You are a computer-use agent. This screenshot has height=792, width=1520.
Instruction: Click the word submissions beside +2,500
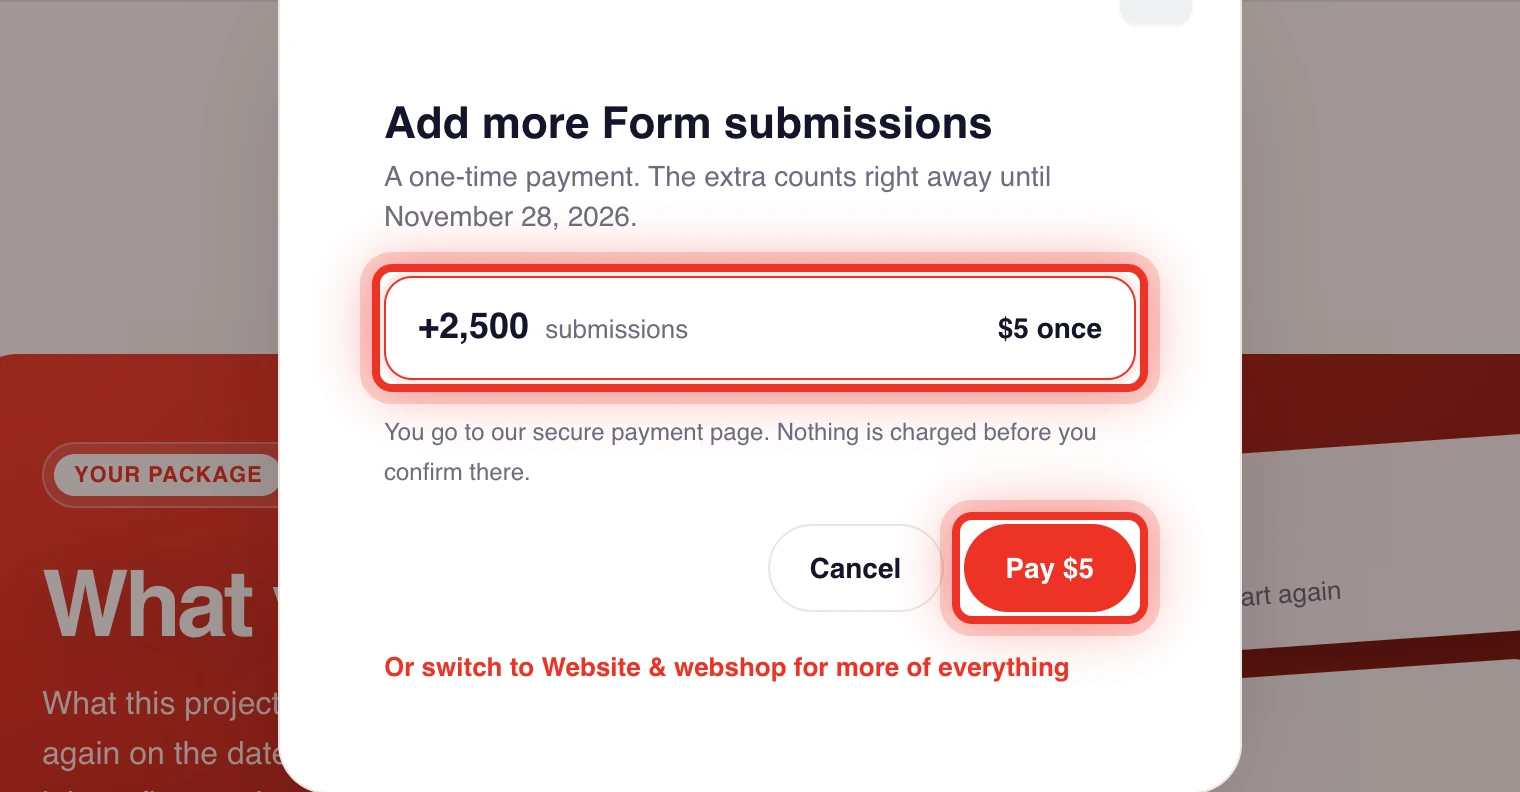[616, 330]
